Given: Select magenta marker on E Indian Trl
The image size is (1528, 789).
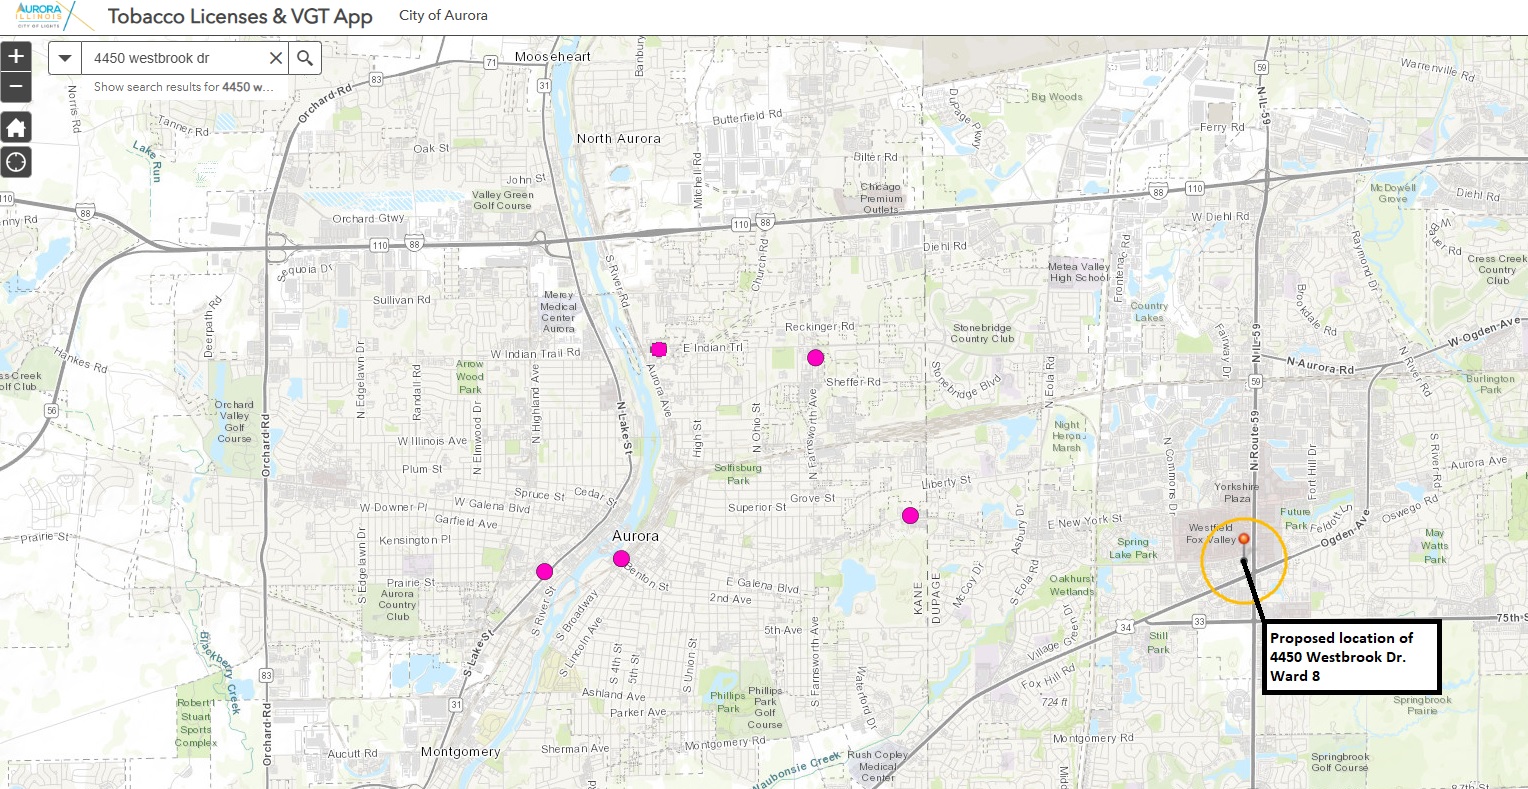Looking at the screenshot, I should tap(658, 349).
